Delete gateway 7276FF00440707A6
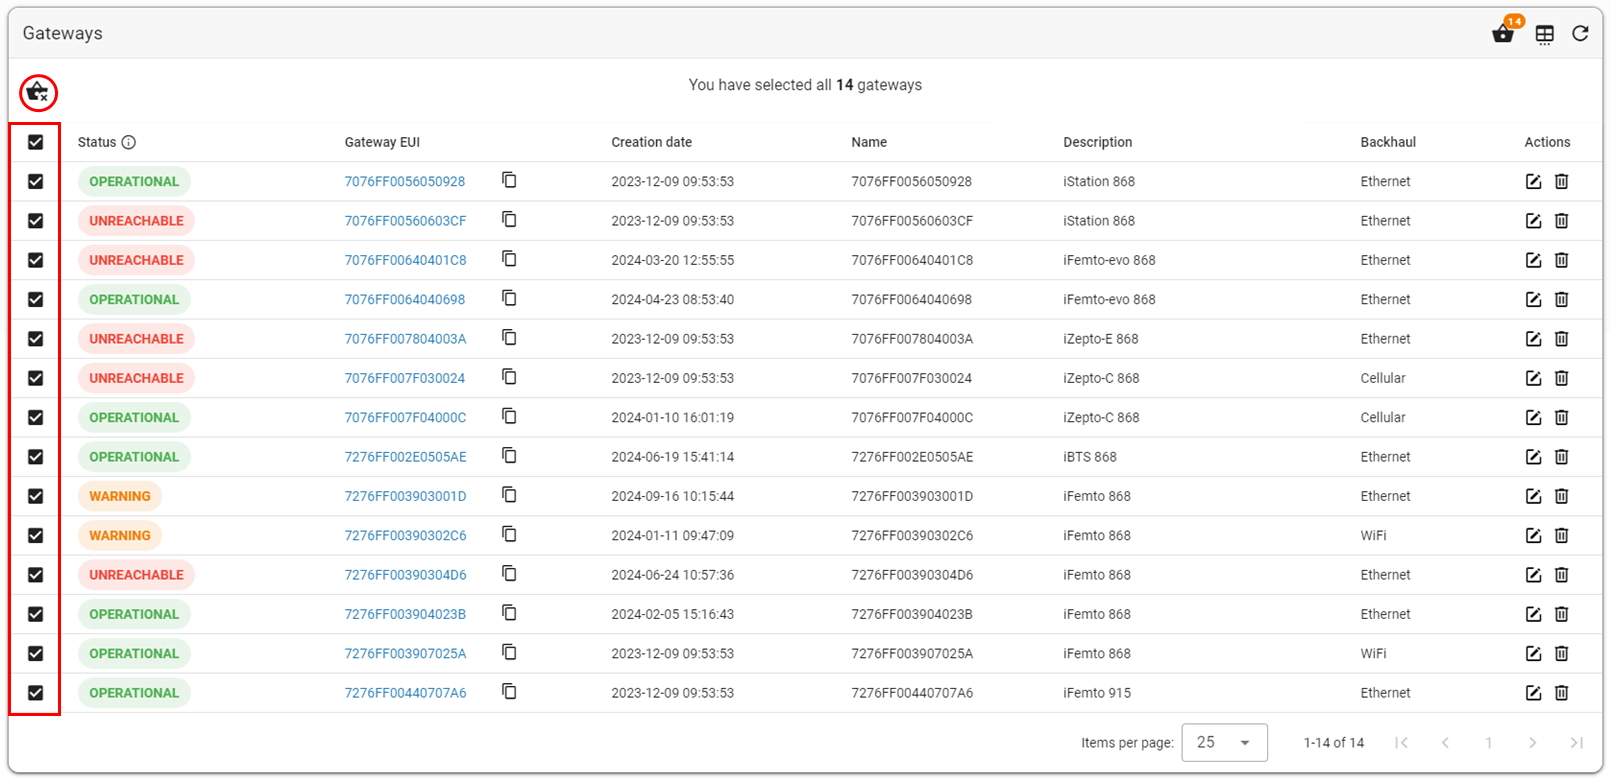 [x=1561, y=693]
